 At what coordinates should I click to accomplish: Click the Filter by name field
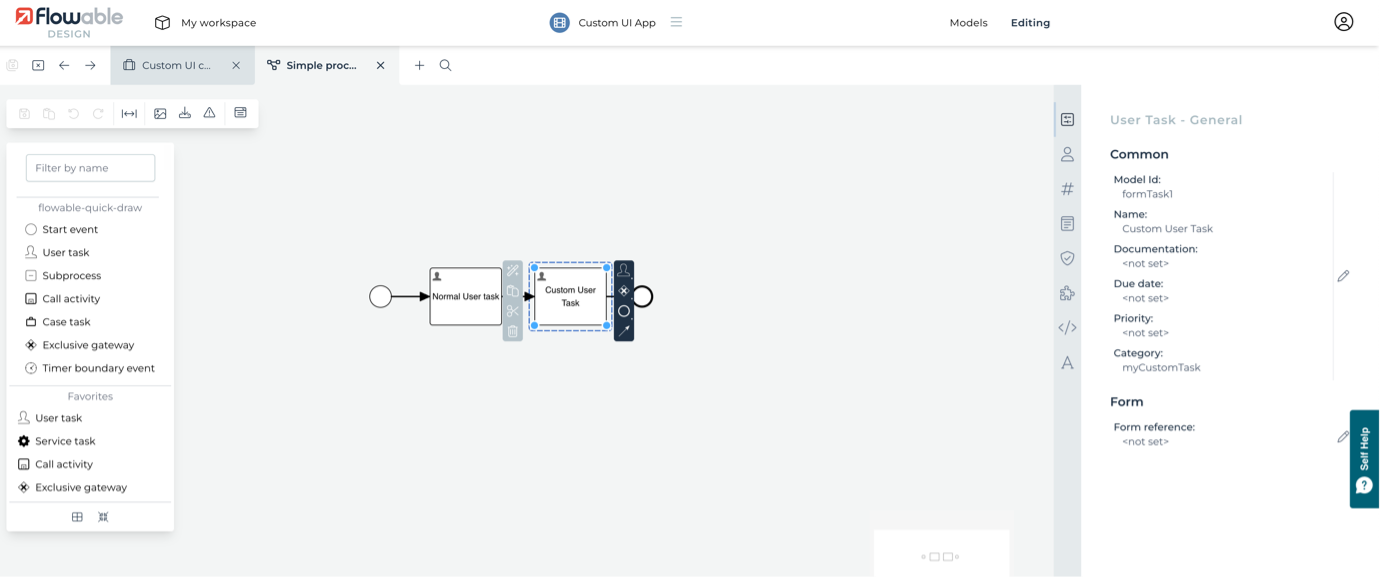(x=90, y=168)
